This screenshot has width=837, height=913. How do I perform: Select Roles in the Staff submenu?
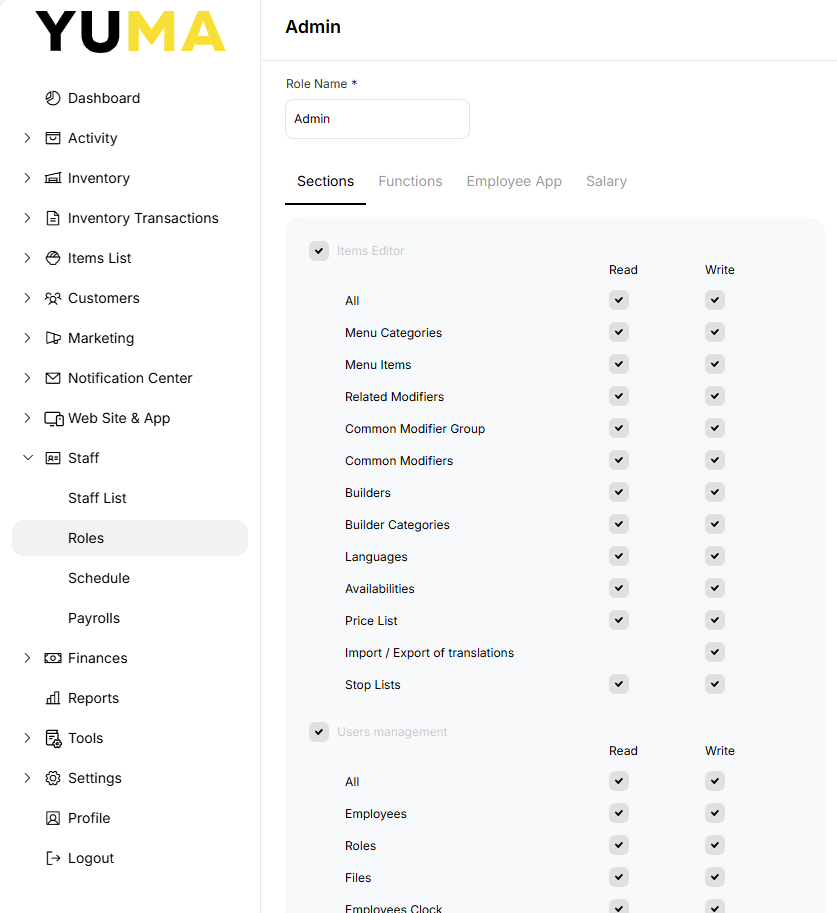click(130, 538)
